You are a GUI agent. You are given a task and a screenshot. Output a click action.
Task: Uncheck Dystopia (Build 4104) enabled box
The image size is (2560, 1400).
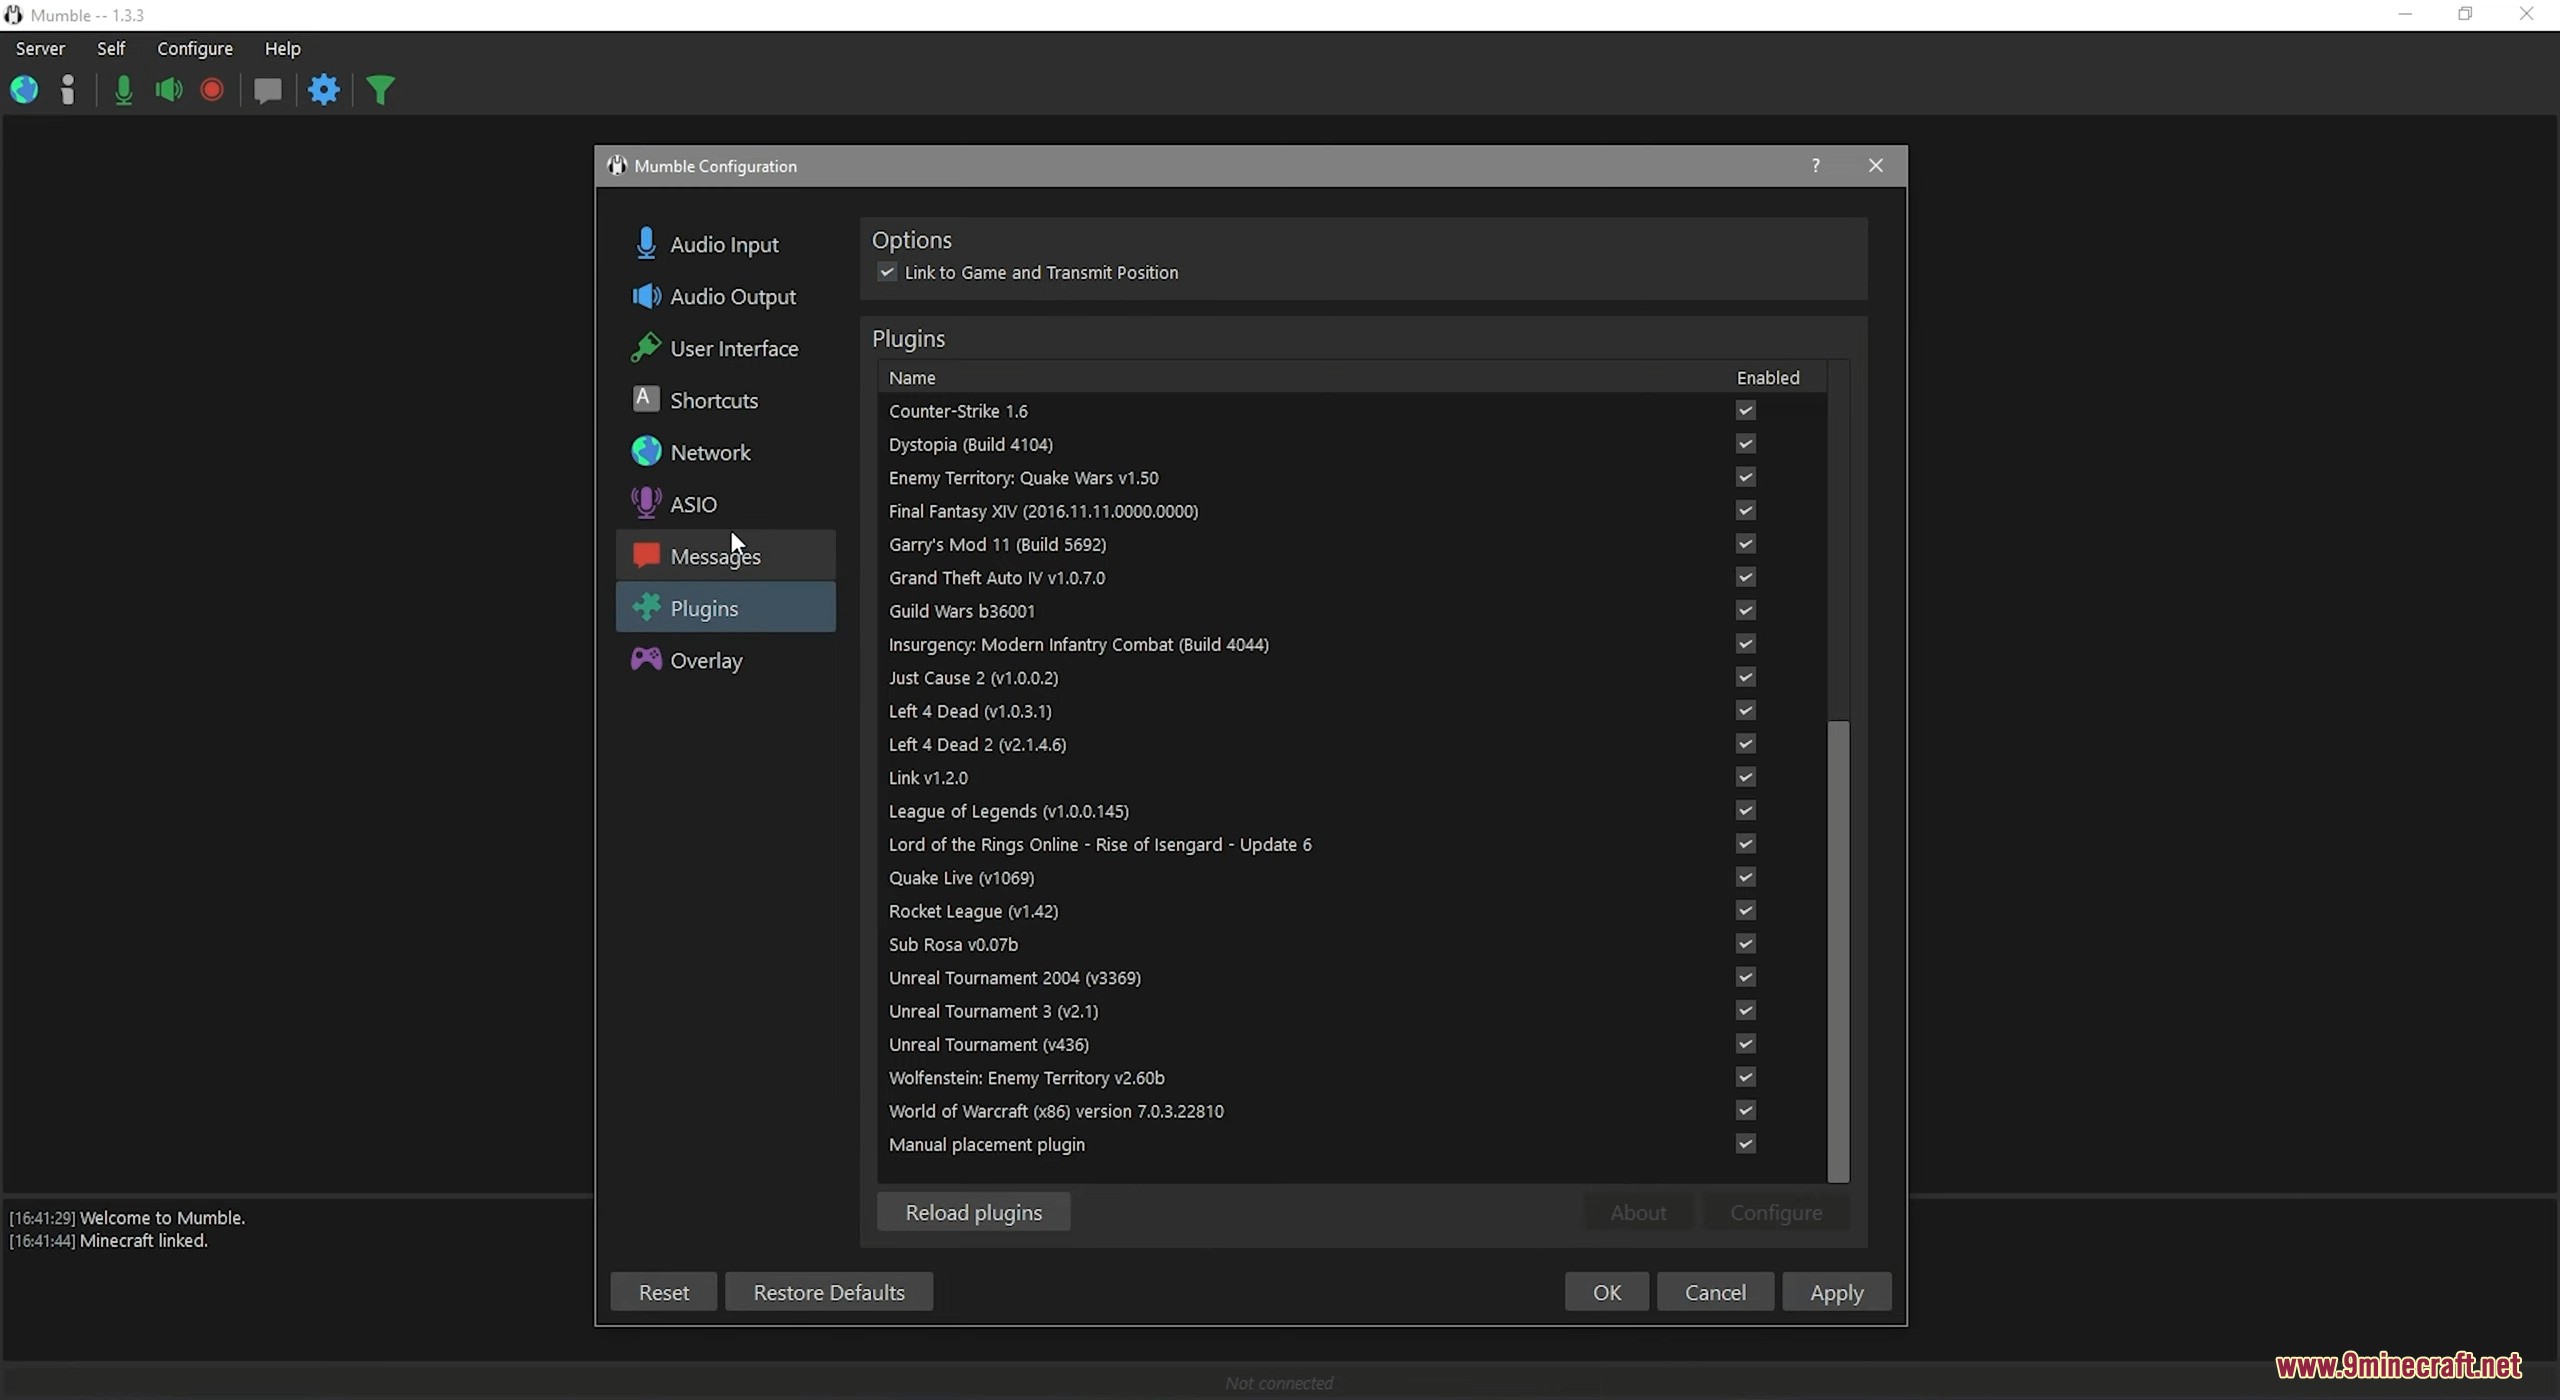click(1746, 444)
